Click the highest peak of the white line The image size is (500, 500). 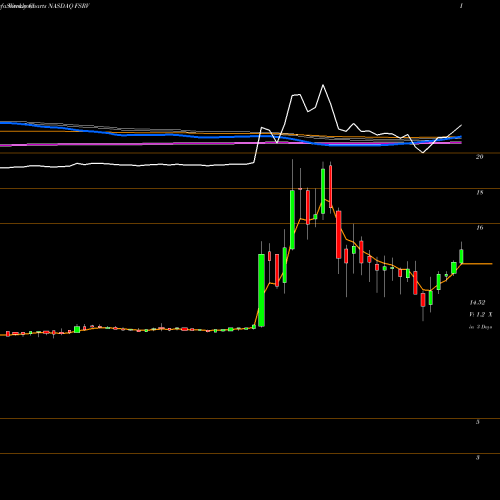pos(323,85)
